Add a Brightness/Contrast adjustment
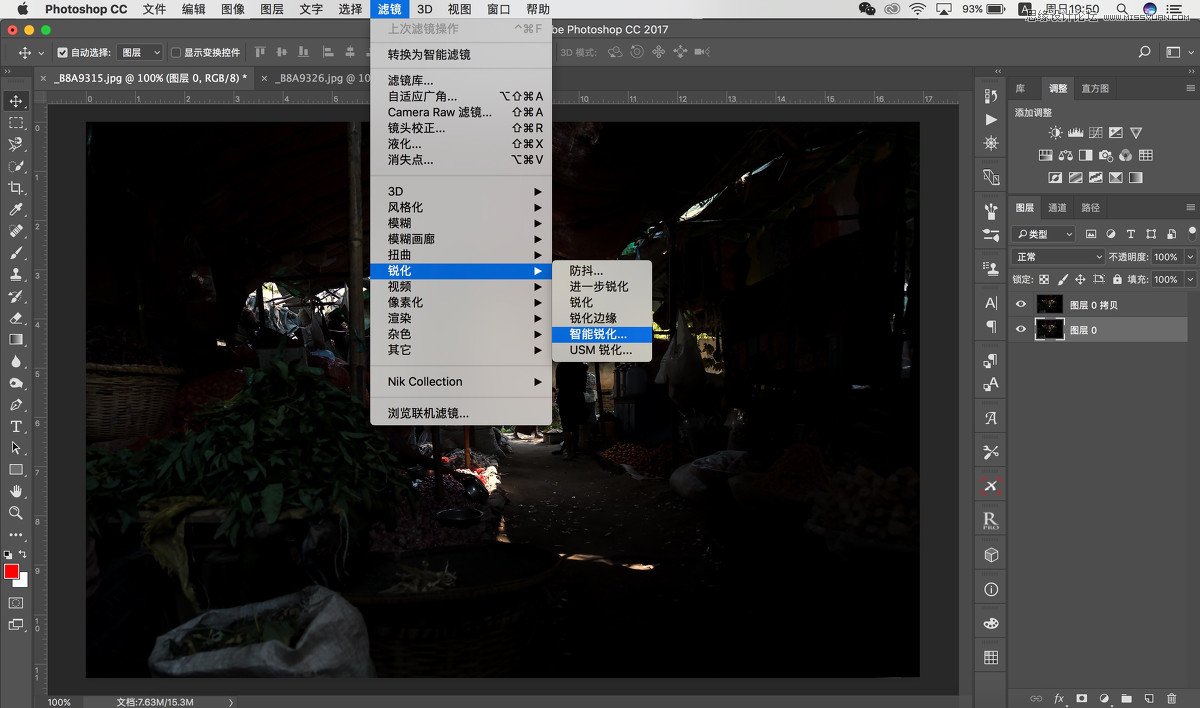1200x708 pixels. tap(1056, 133)
